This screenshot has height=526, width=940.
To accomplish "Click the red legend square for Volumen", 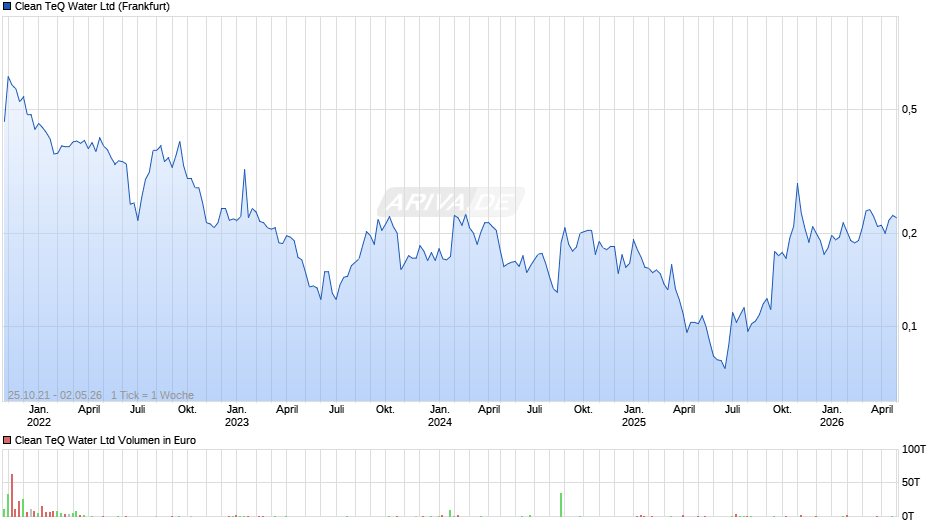I will click(x=7, y=440).
